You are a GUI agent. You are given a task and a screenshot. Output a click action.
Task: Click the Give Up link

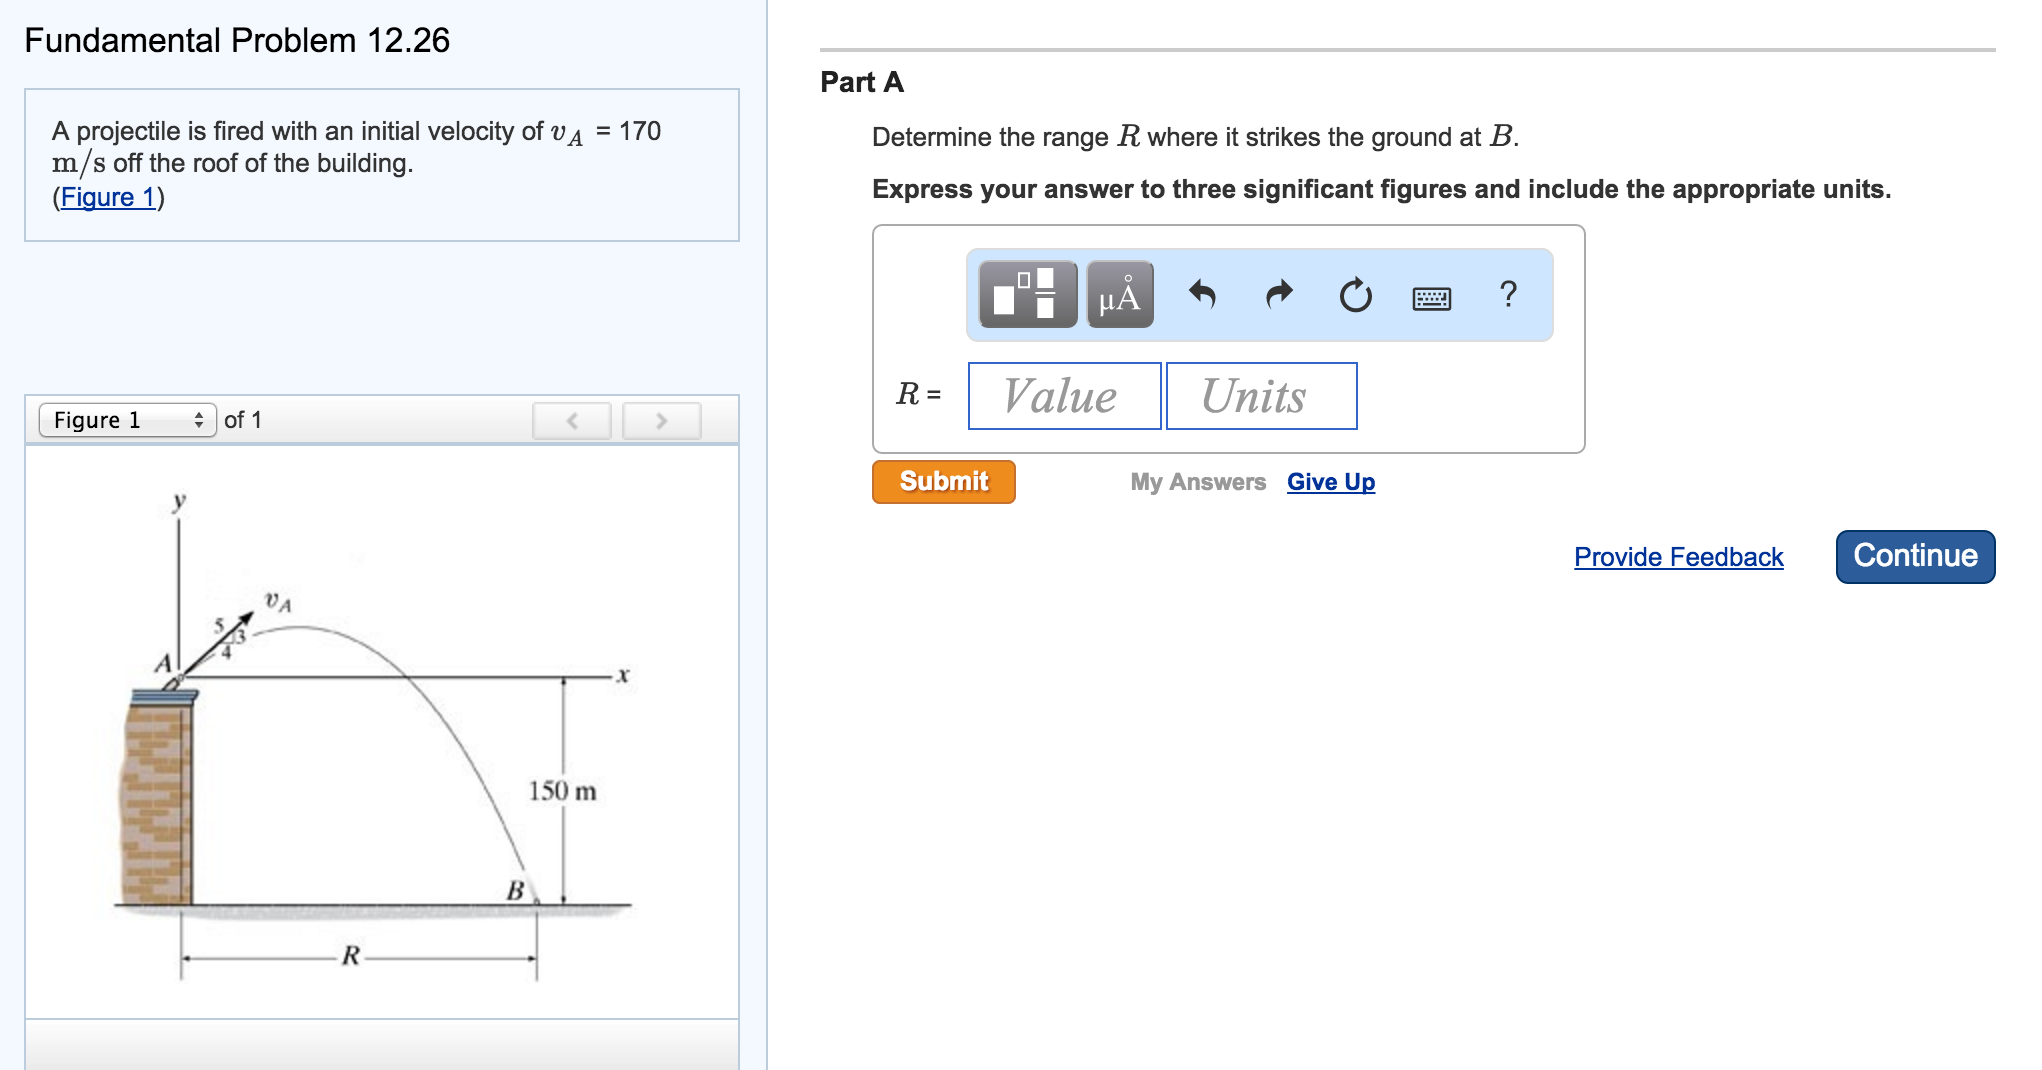[1330, 481]
